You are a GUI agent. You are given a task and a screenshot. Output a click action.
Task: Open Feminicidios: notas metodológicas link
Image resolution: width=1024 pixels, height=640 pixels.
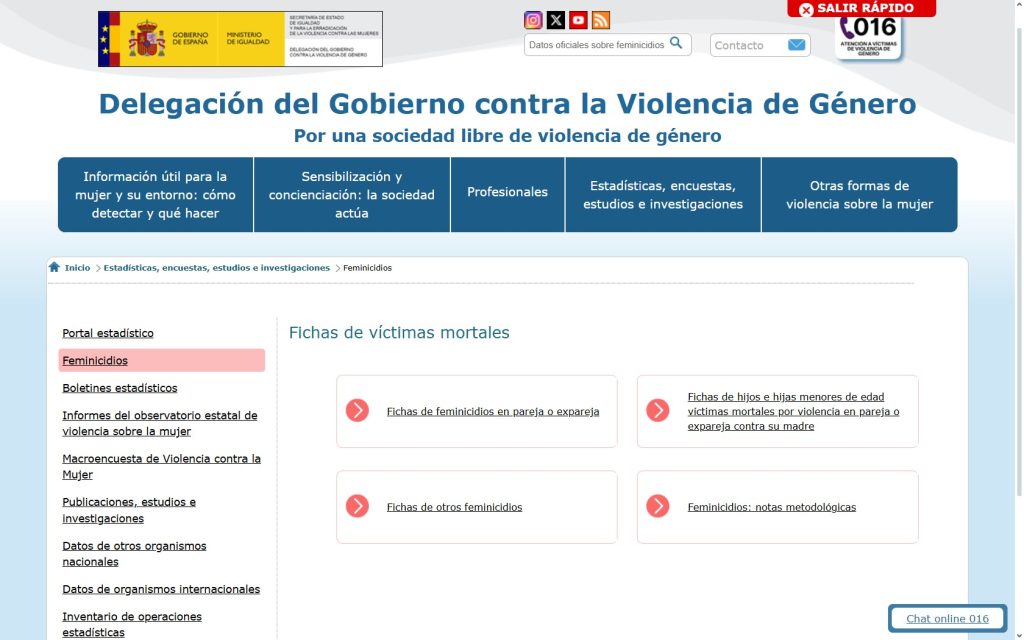click(771, 507)
